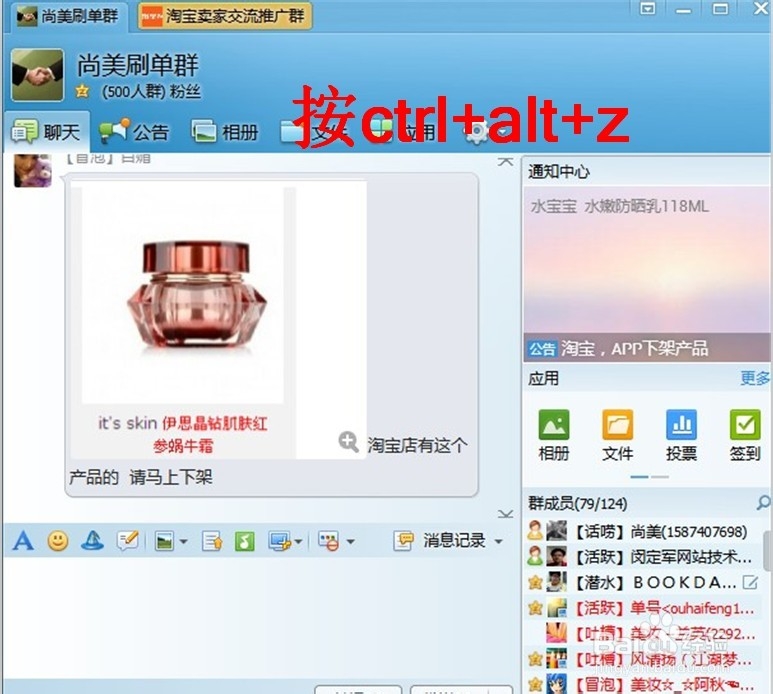This screenshot has height=694, width=773.
Task: Open the group settings gear icon
Action: [x=477, y=132]
